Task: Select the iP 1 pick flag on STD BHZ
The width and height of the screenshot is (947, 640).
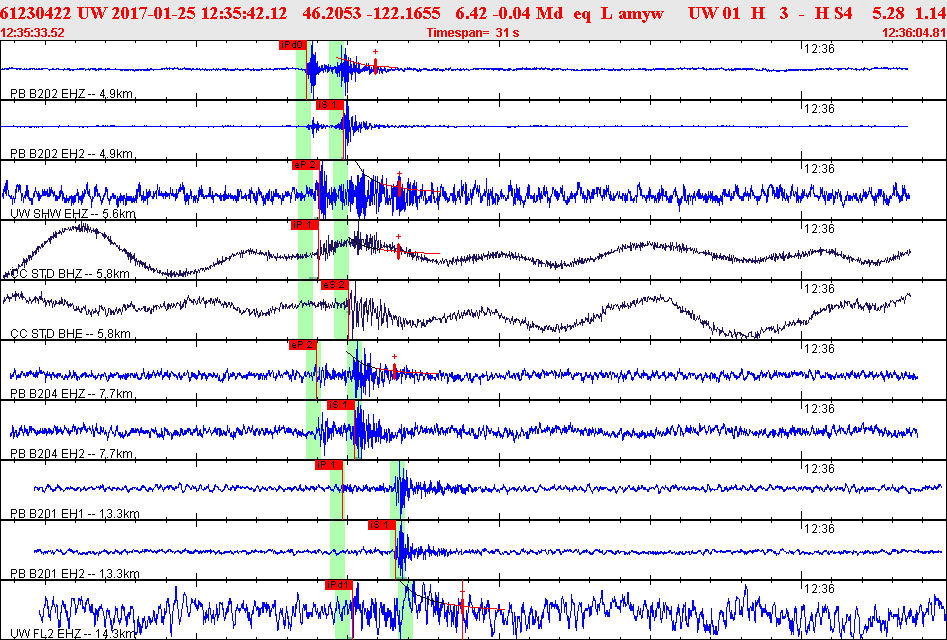Action: (304, 225)
